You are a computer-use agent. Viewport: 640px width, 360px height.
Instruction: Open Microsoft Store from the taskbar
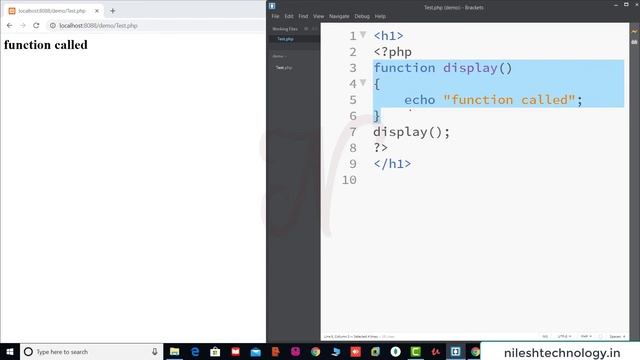tap(215, 352)
